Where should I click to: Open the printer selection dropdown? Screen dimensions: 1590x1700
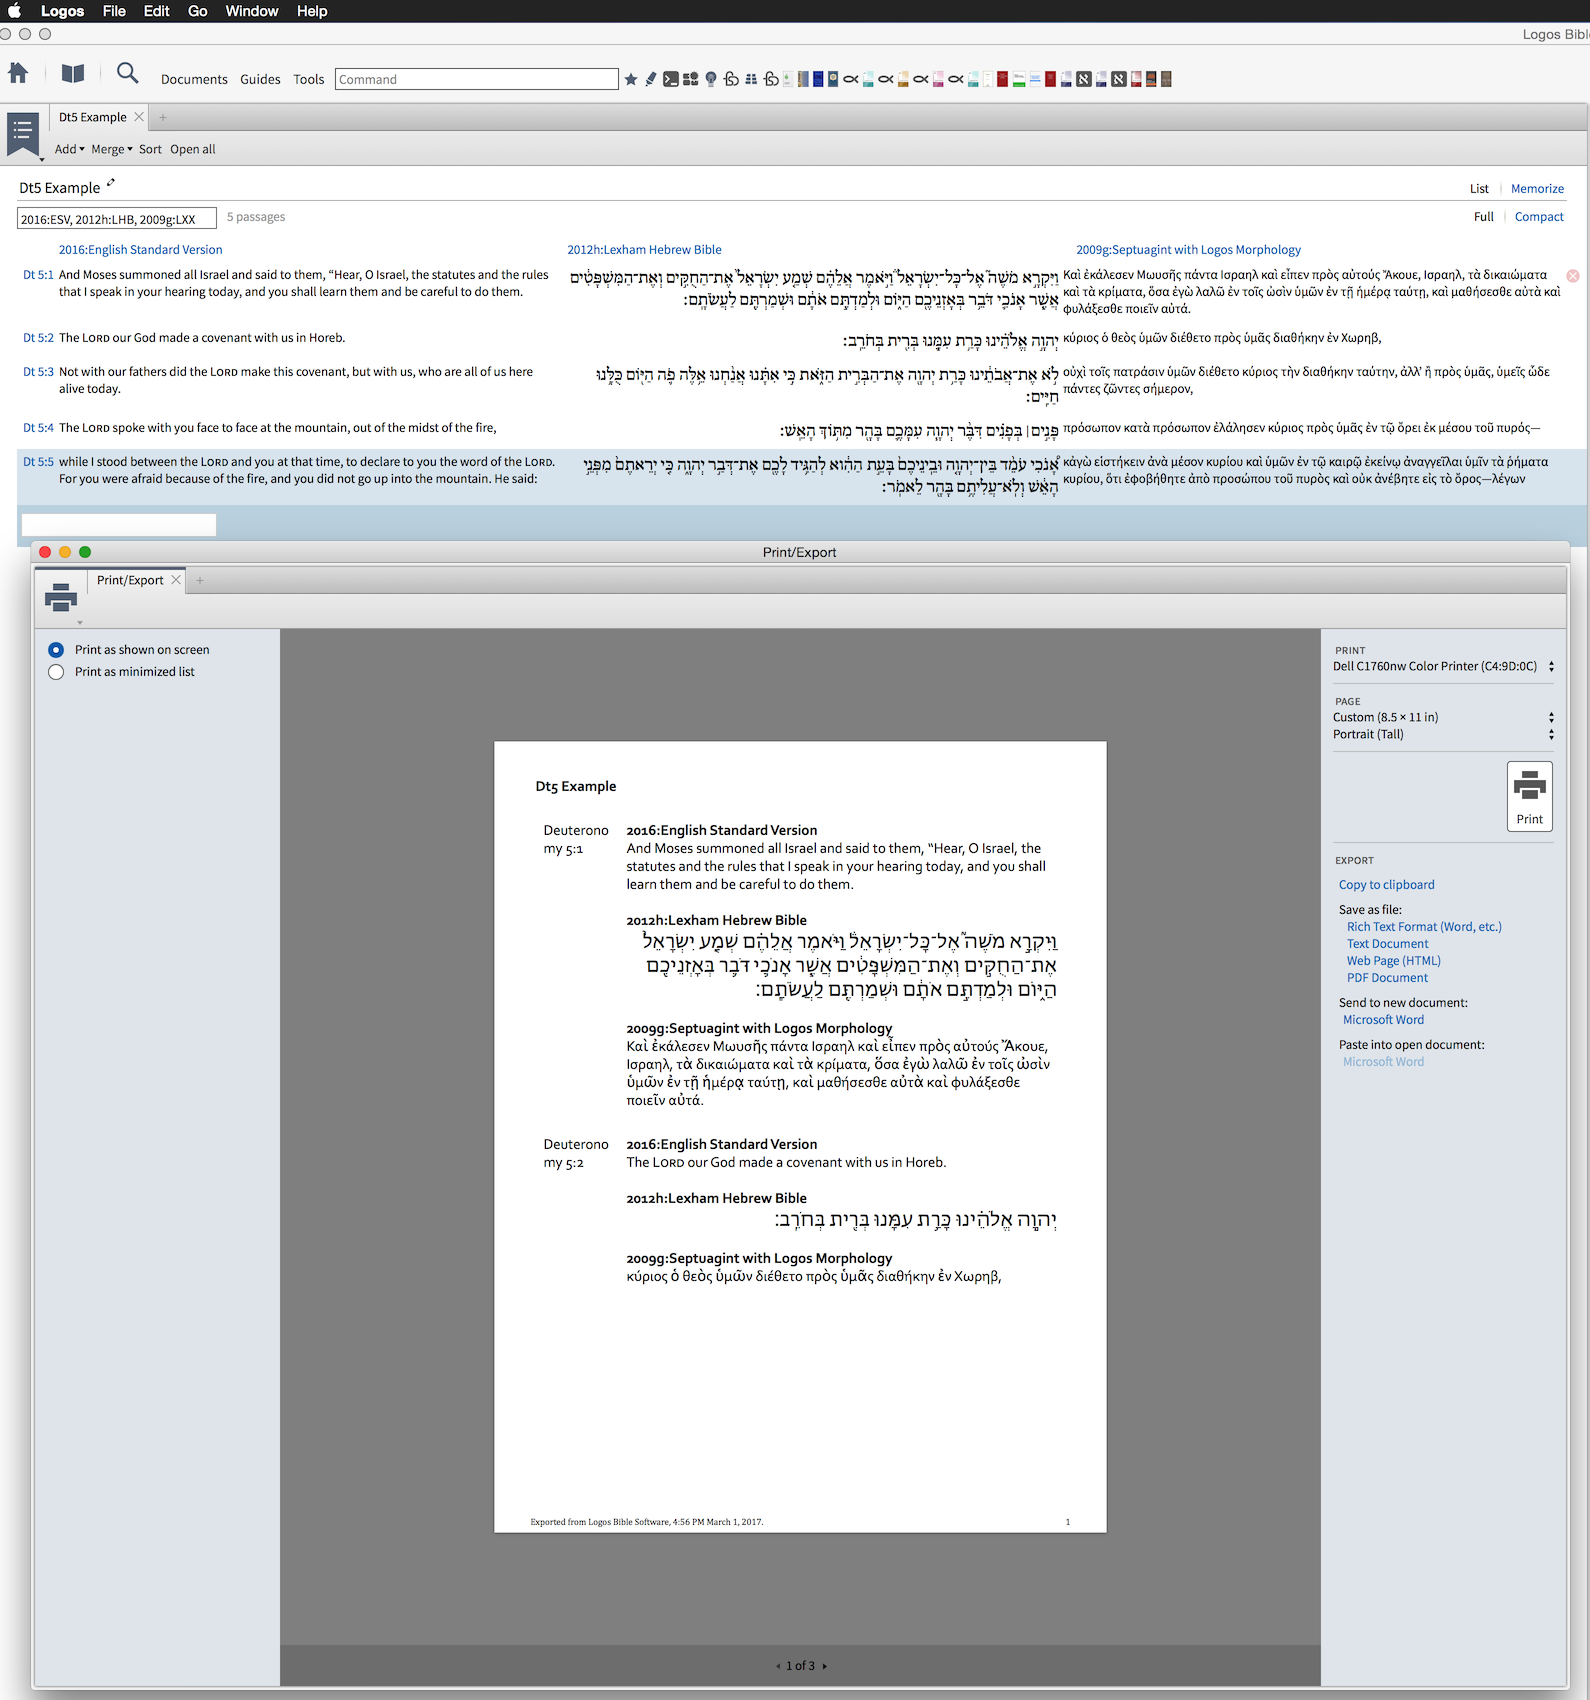(1443, 666)
